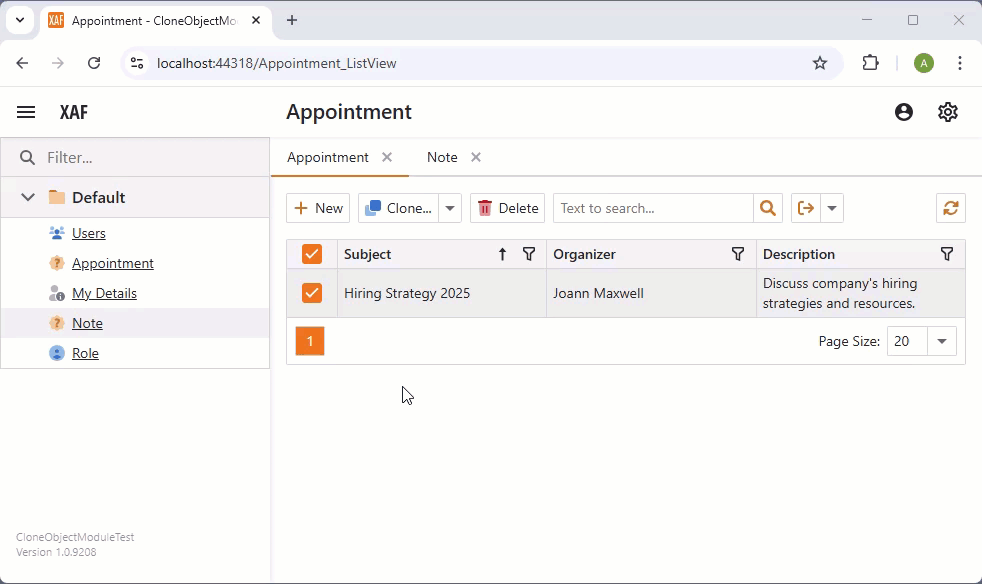
Task: Open the Organizer column filter icon
Action: coord(737,254)
